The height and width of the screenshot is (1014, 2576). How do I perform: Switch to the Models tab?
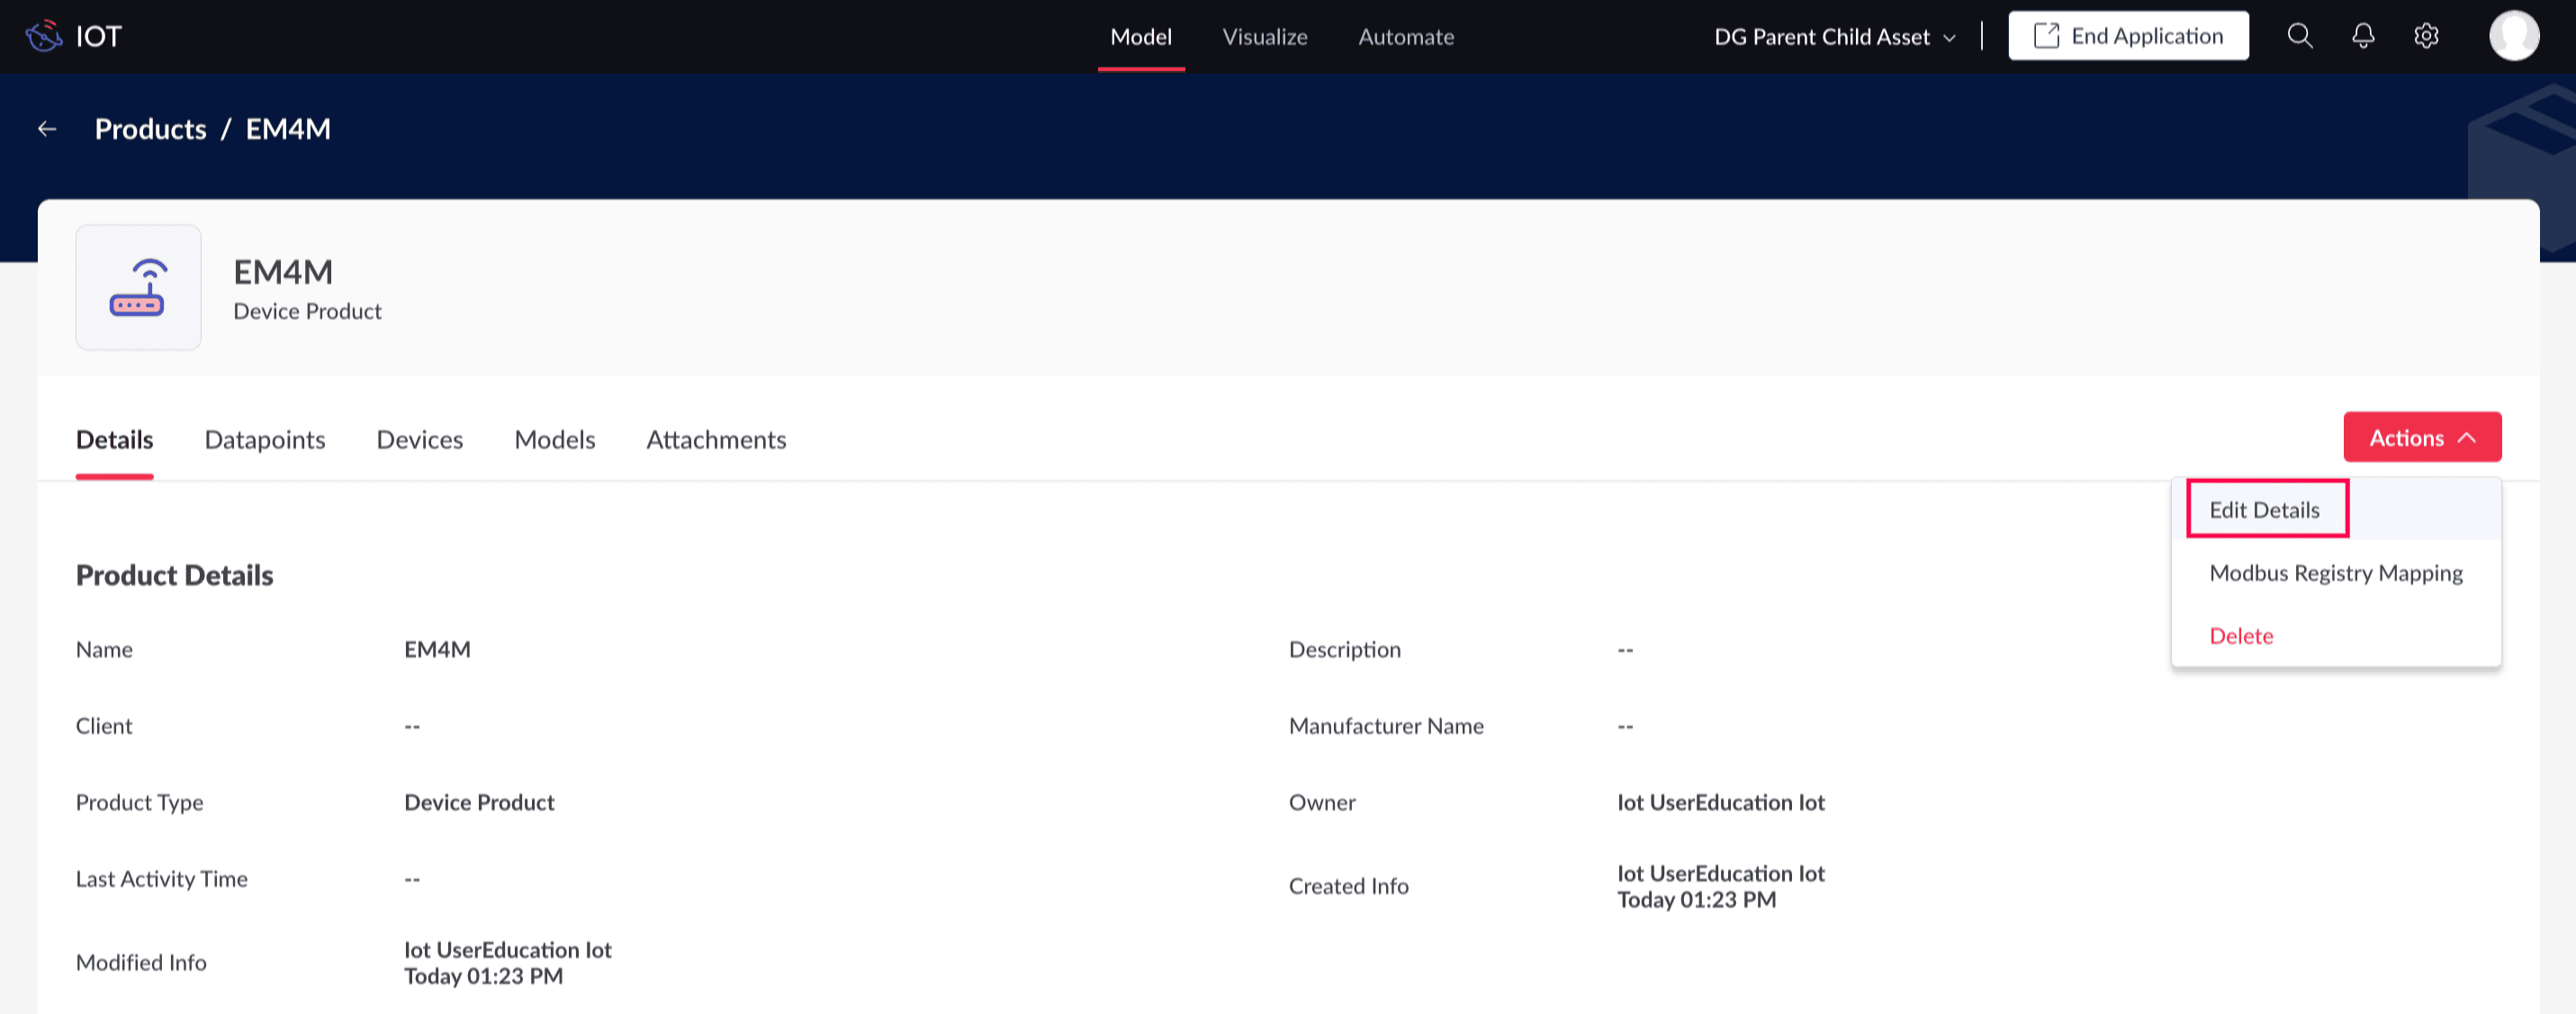554,440
